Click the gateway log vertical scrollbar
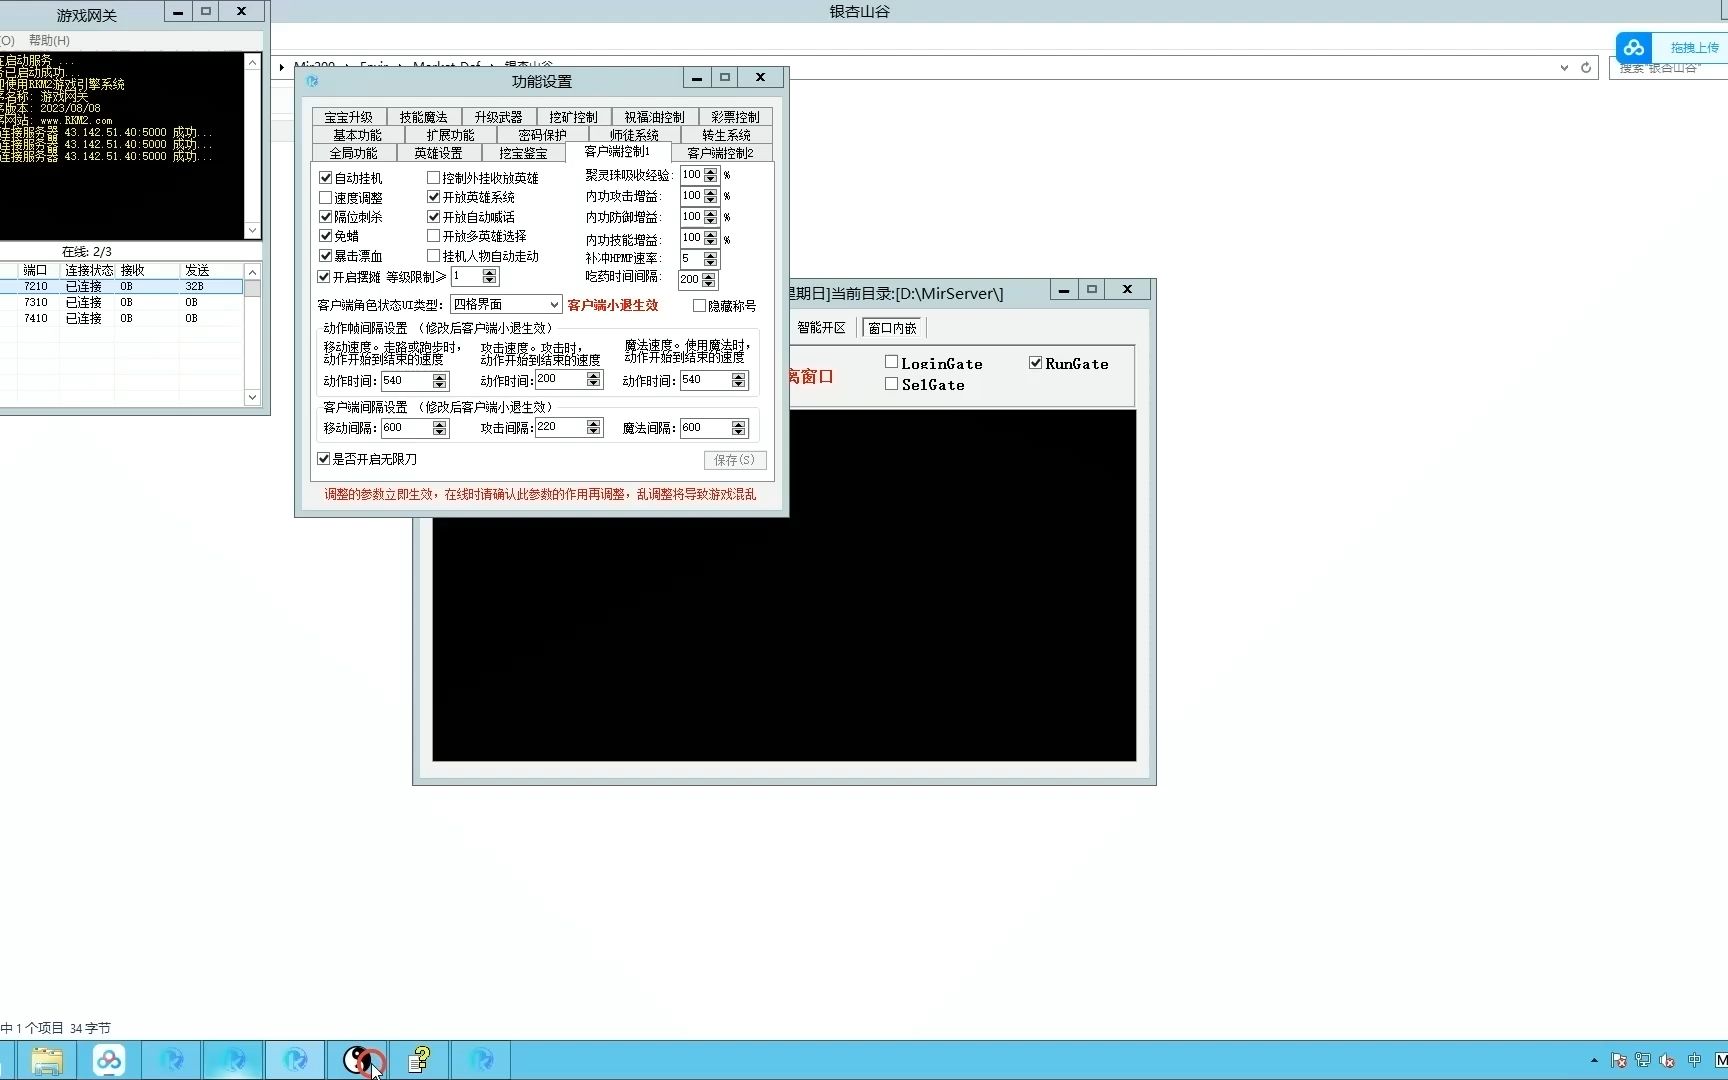The image size is (1728, 1080). pyautogui.click(x=252, y=146)
